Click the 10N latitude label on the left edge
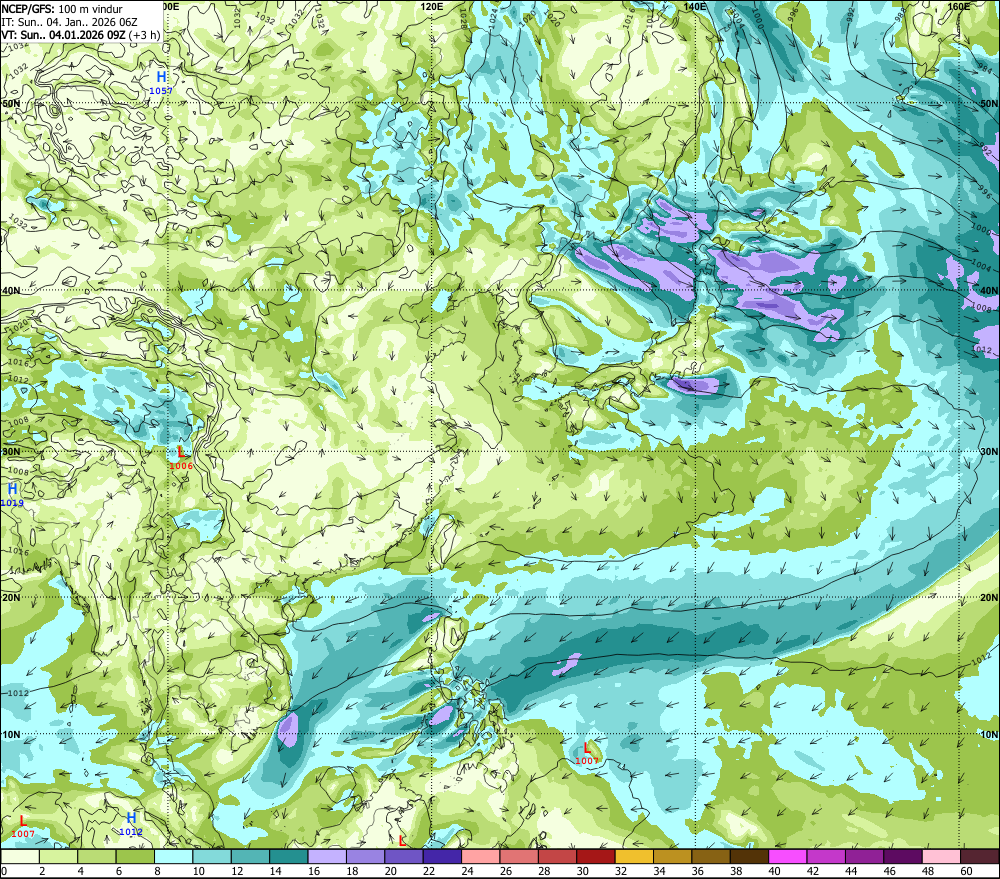 click(11, 735)
